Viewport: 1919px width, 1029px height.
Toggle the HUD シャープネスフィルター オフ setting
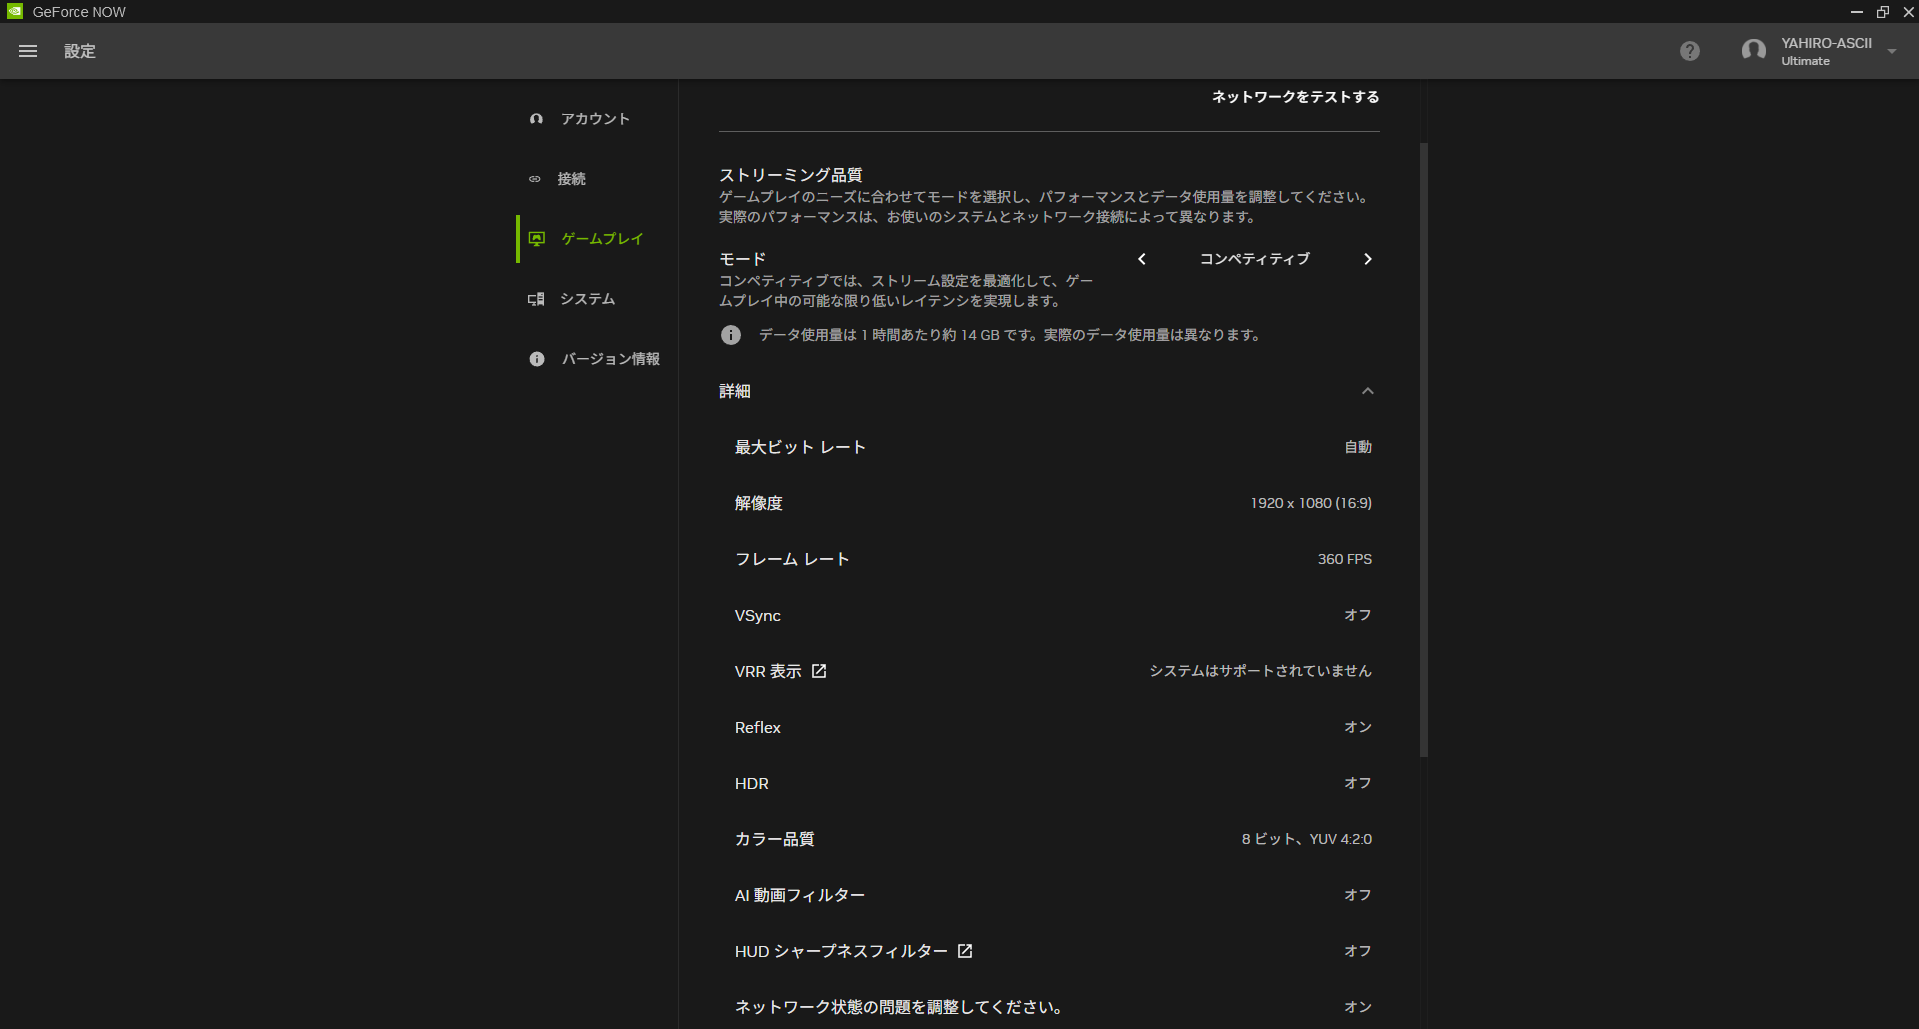pyautogui.click(x=1358, y=951)
